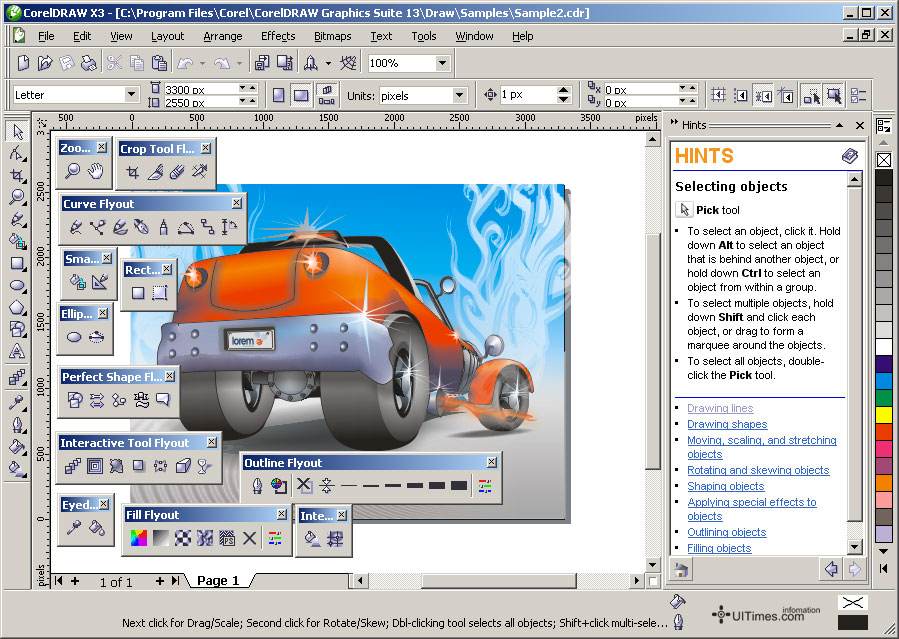Screen dimensions: 899x639
Task: Select the Paintbucket tool in Eyedropper flyout
Action: click(x=96, y=528)
